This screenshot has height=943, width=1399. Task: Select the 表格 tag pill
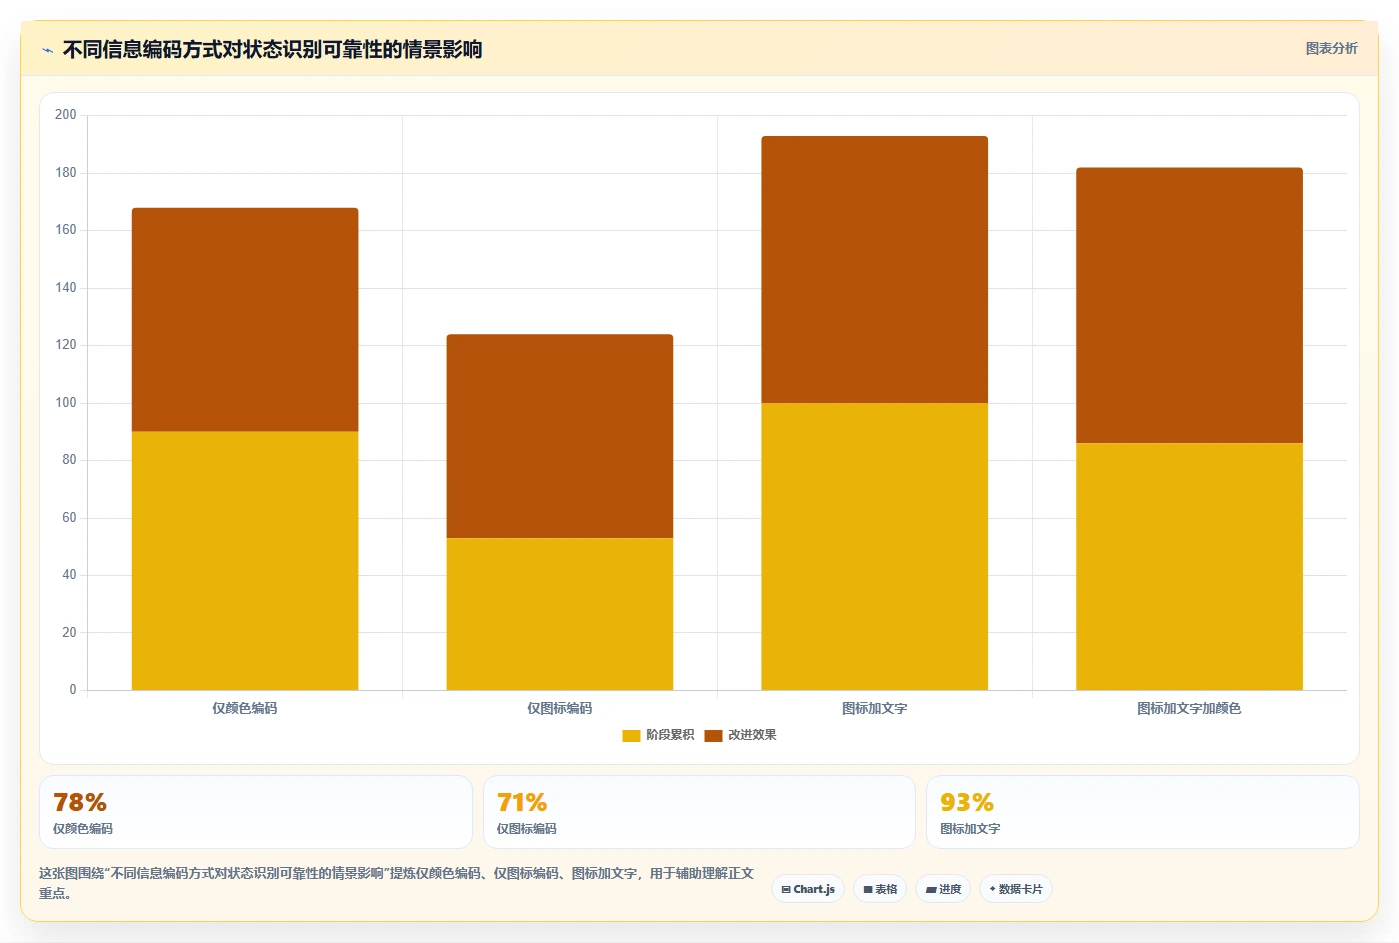coord(880,889)
